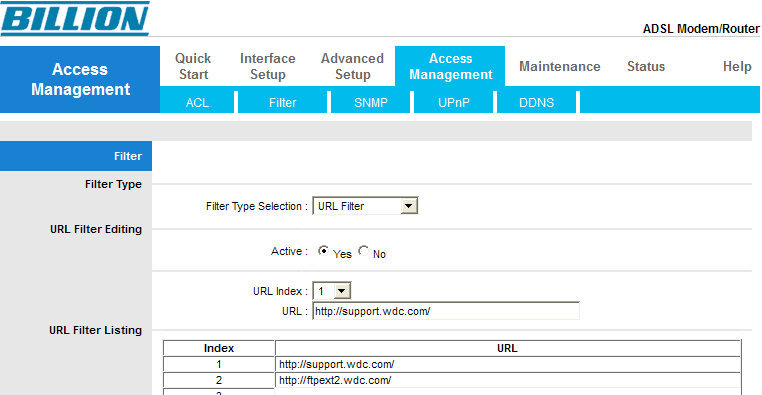Select the Access Management tab
The image size is (762, 395).
click(450, 66)
